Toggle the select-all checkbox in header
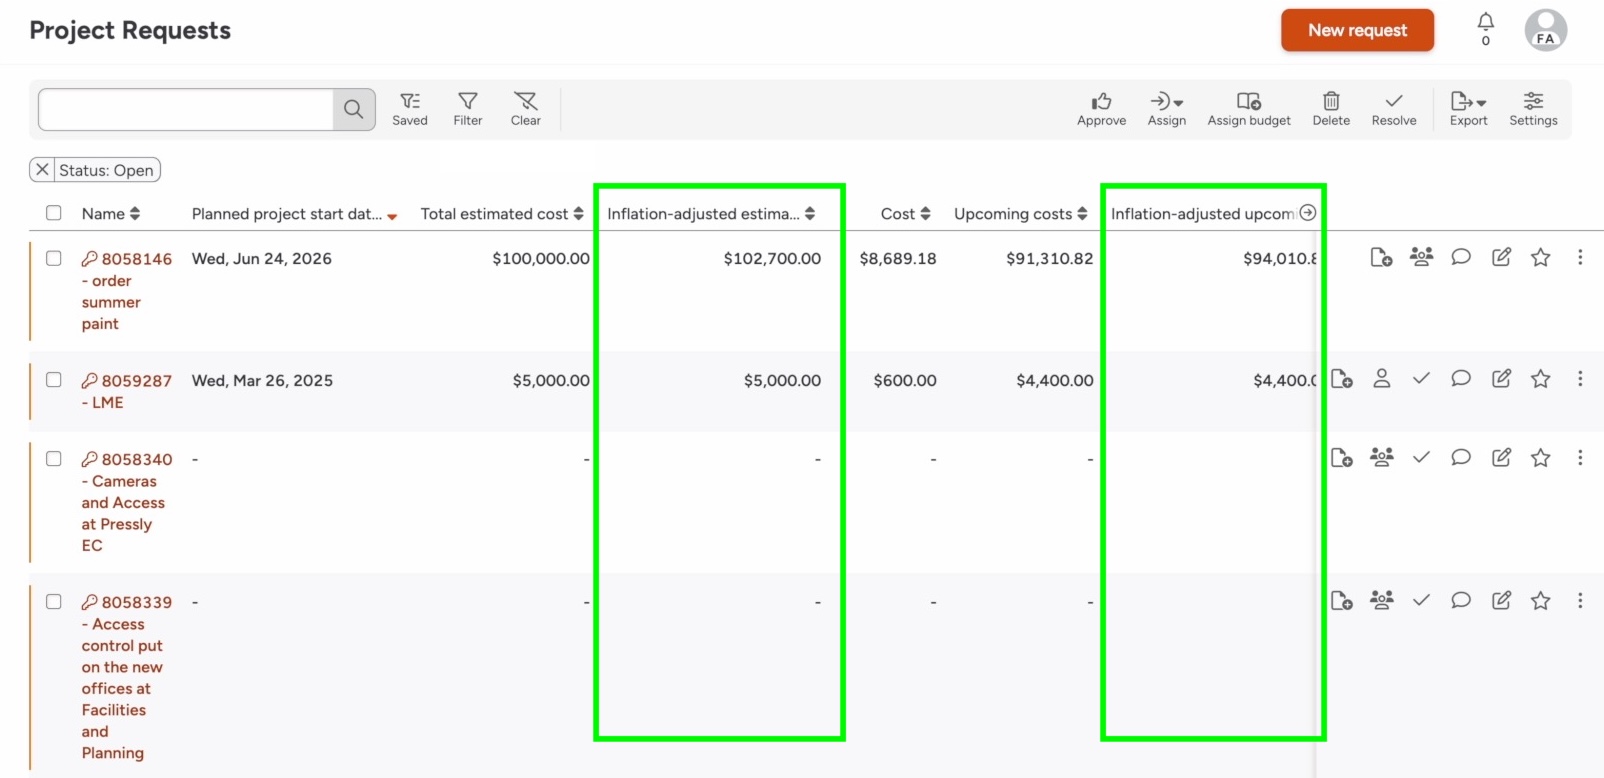The image size is (1604, 778). [x=54, y=213]
